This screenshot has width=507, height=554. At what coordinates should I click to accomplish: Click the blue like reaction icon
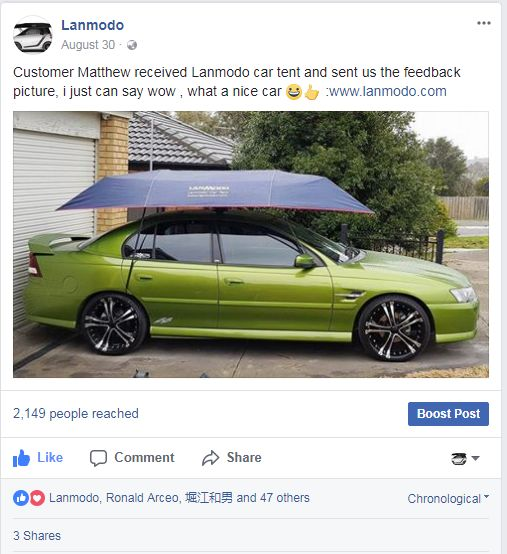pos(20,498)
